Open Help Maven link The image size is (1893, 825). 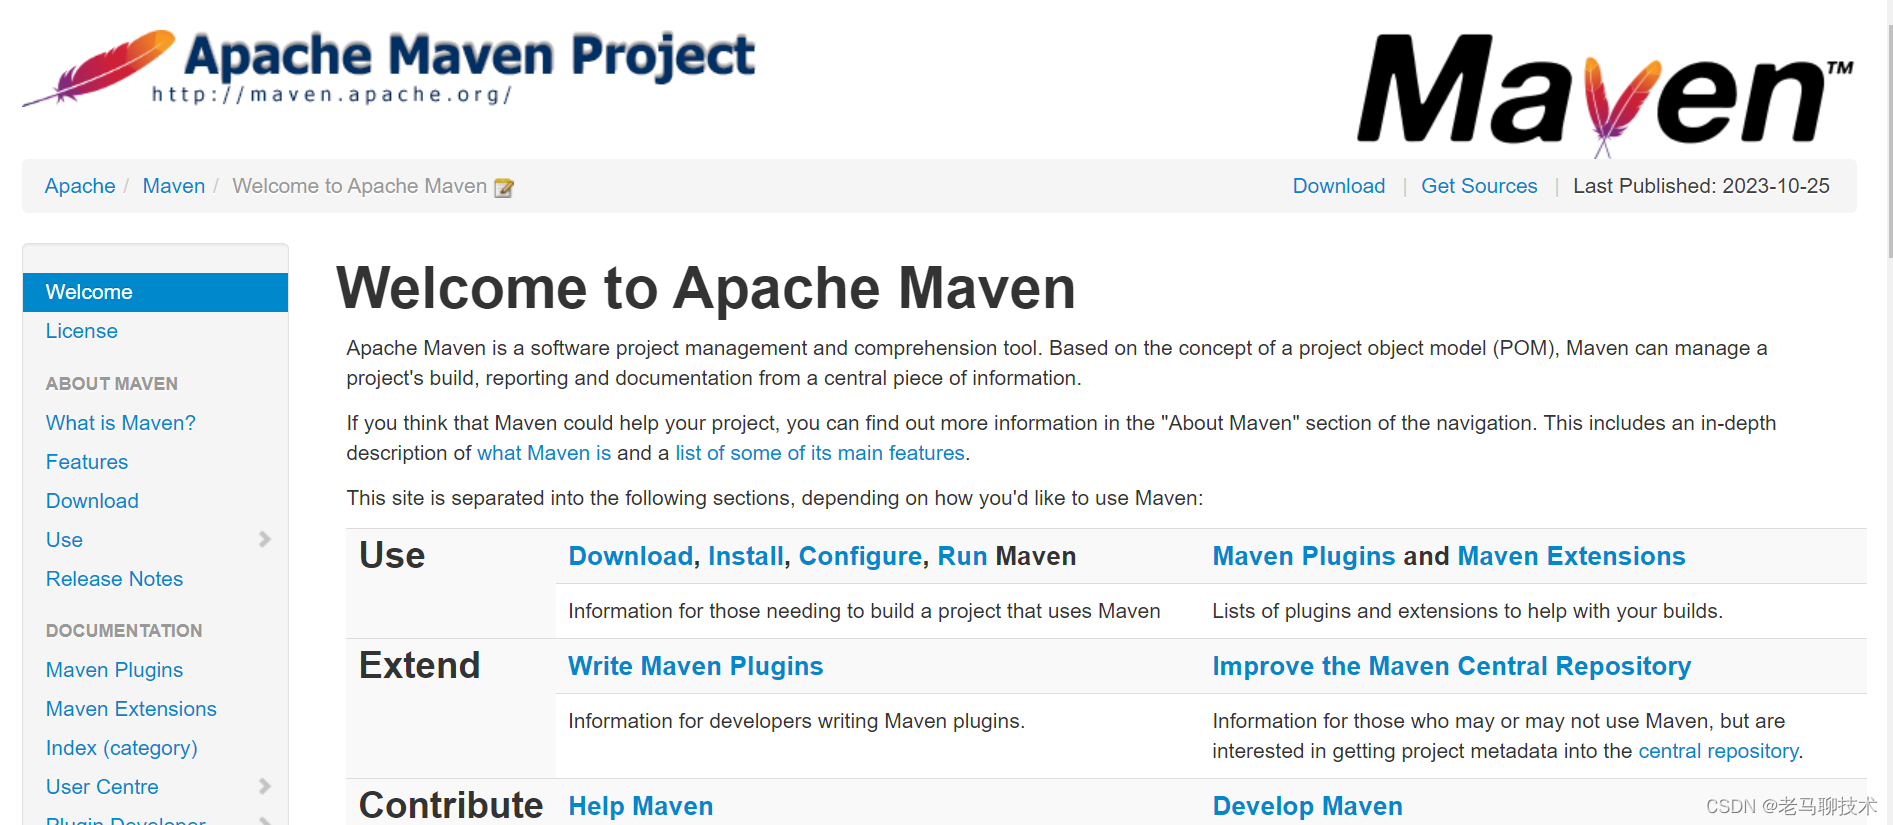[641, 806]
